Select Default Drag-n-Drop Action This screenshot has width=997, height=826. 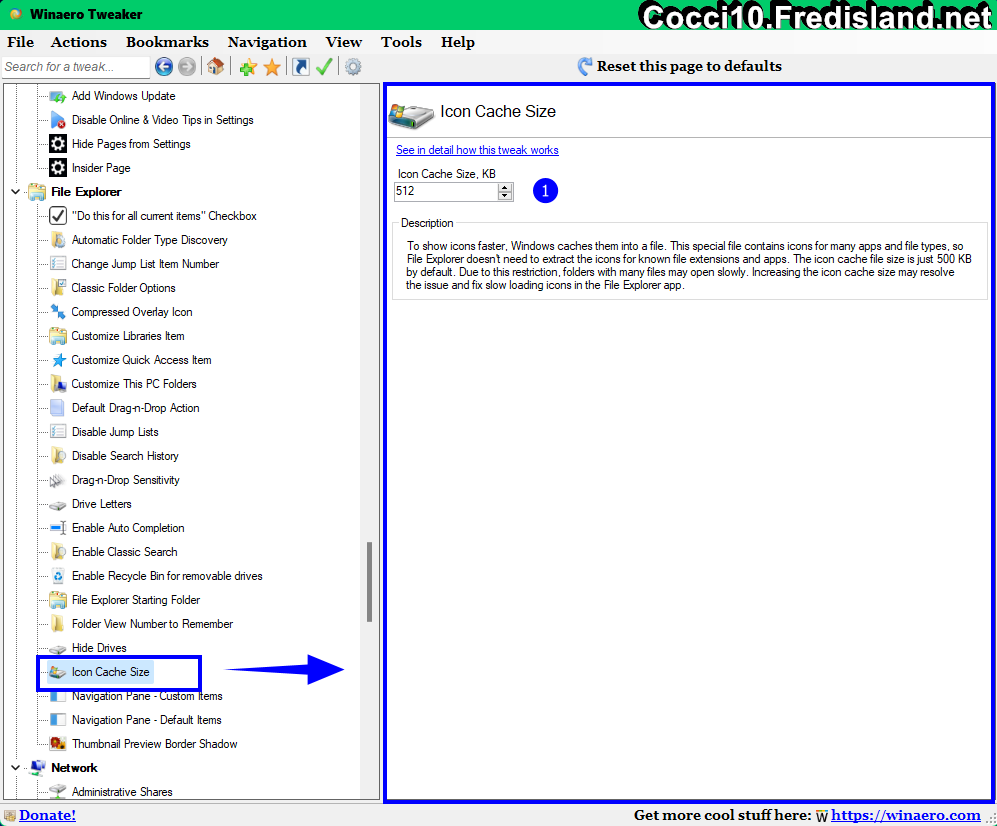tap(135, 408)
